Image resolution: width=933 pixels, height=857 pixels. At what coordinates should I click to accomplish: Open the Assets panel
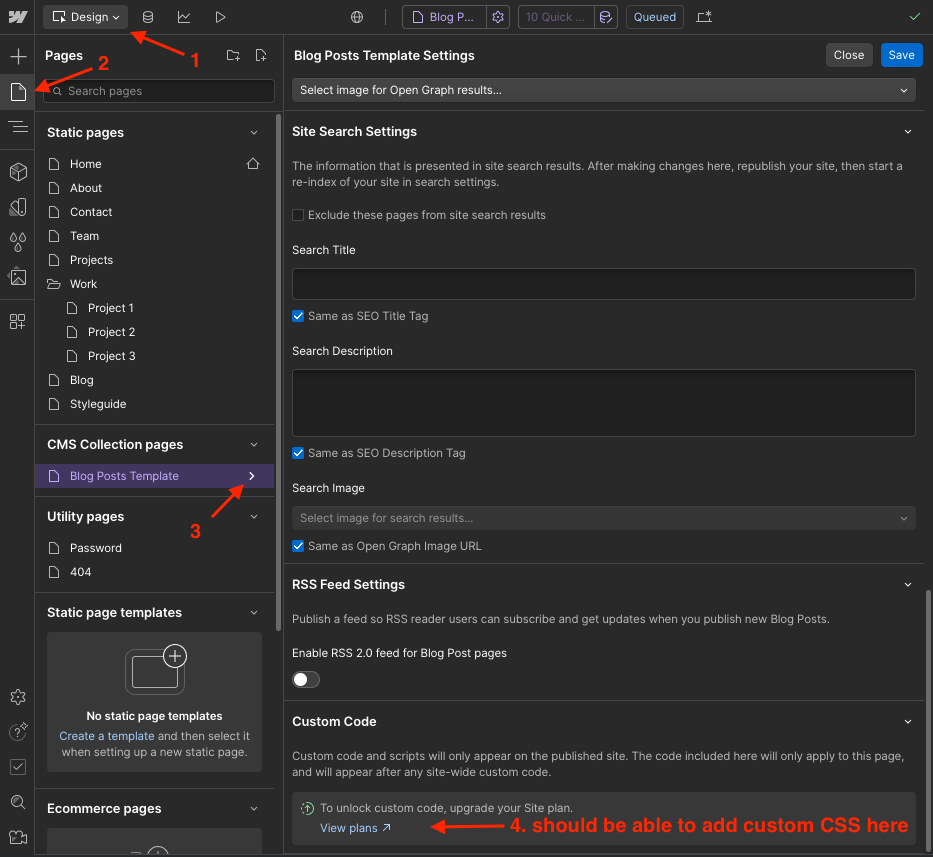coord(17,277)
